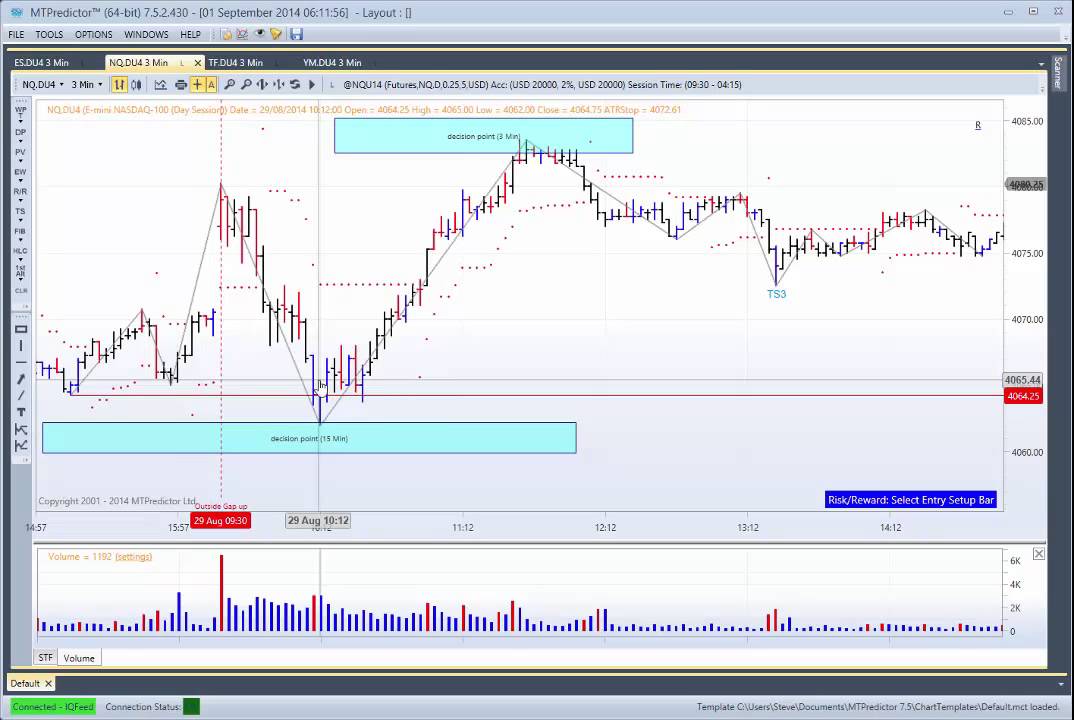Close the NQ.DU4 3 Min tab

[x=198, y=62]
